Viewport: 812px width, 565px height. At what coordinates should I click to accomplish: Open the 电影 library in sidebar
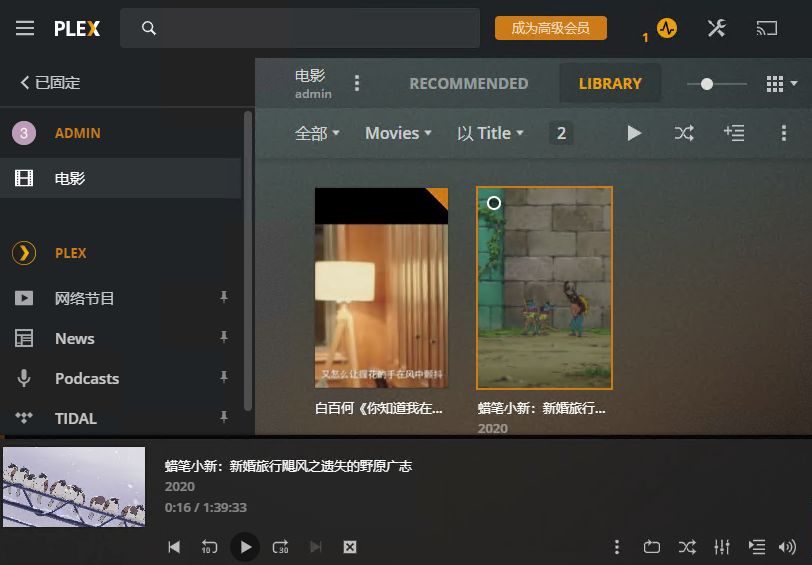coord(120,178)
